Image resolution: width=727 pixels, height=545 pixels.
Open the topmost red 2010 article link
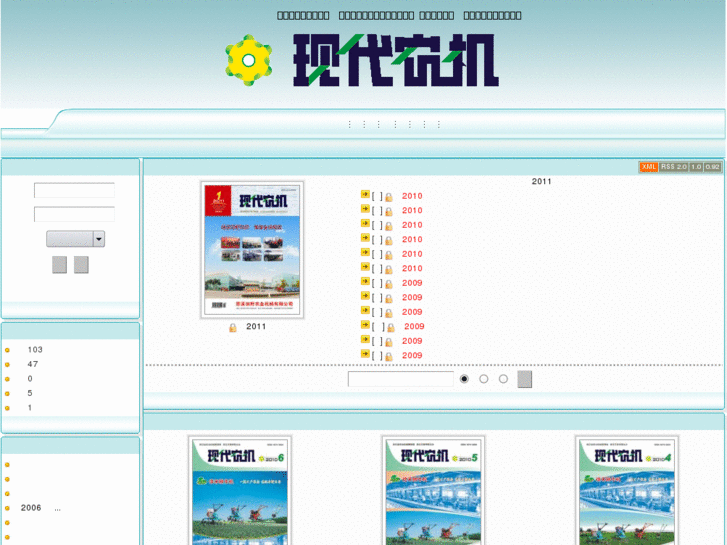click(412, 196)
